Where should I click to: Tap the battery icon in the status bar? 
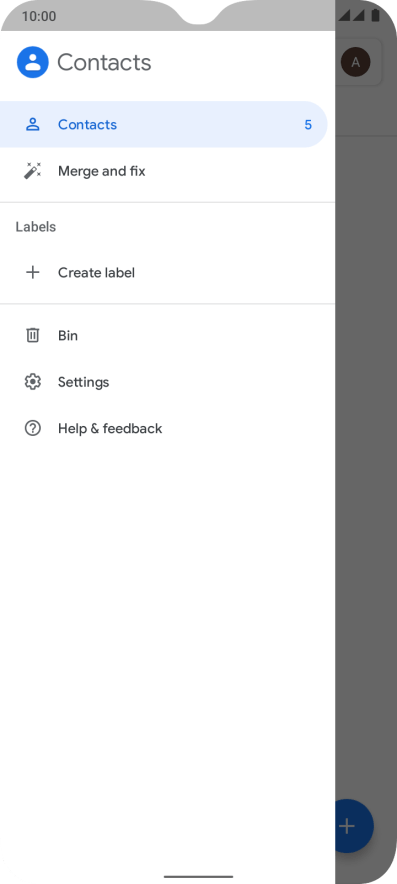[x=376, y=16]
